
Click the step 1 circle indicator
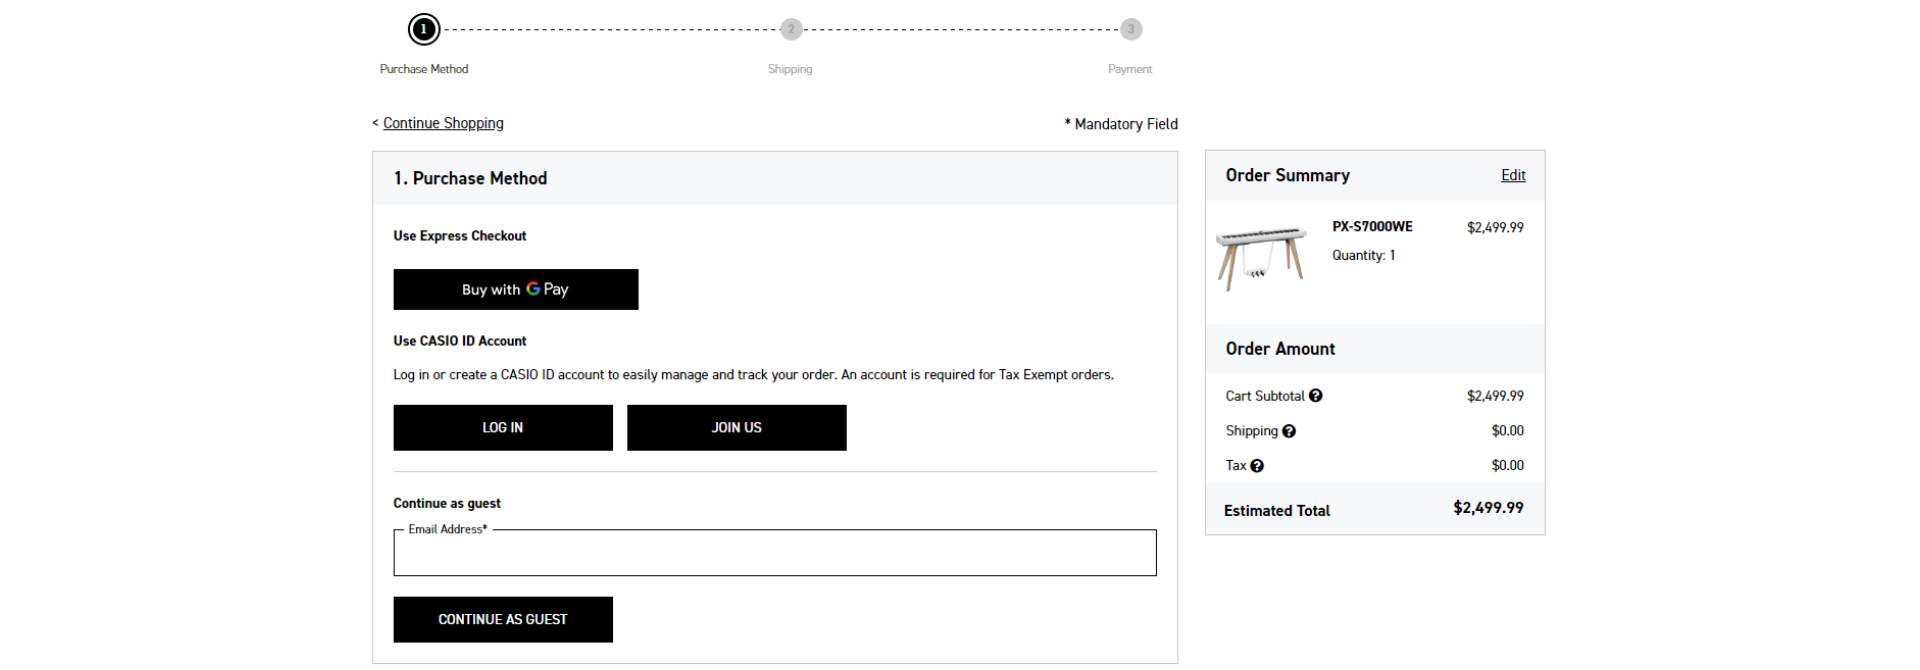(x=424, y=29)
